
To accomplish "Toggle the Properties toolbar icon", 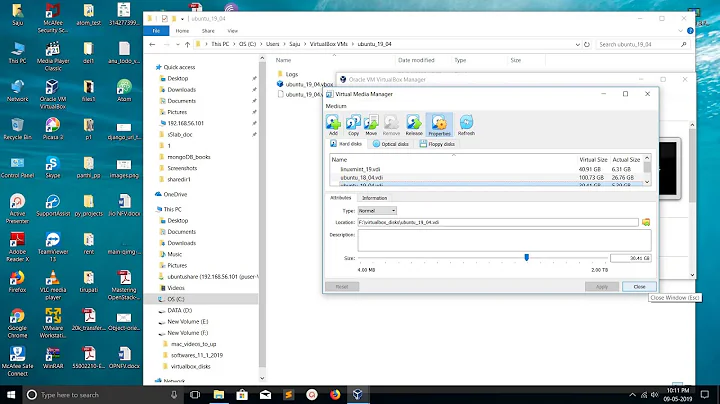I will point(439,125).
